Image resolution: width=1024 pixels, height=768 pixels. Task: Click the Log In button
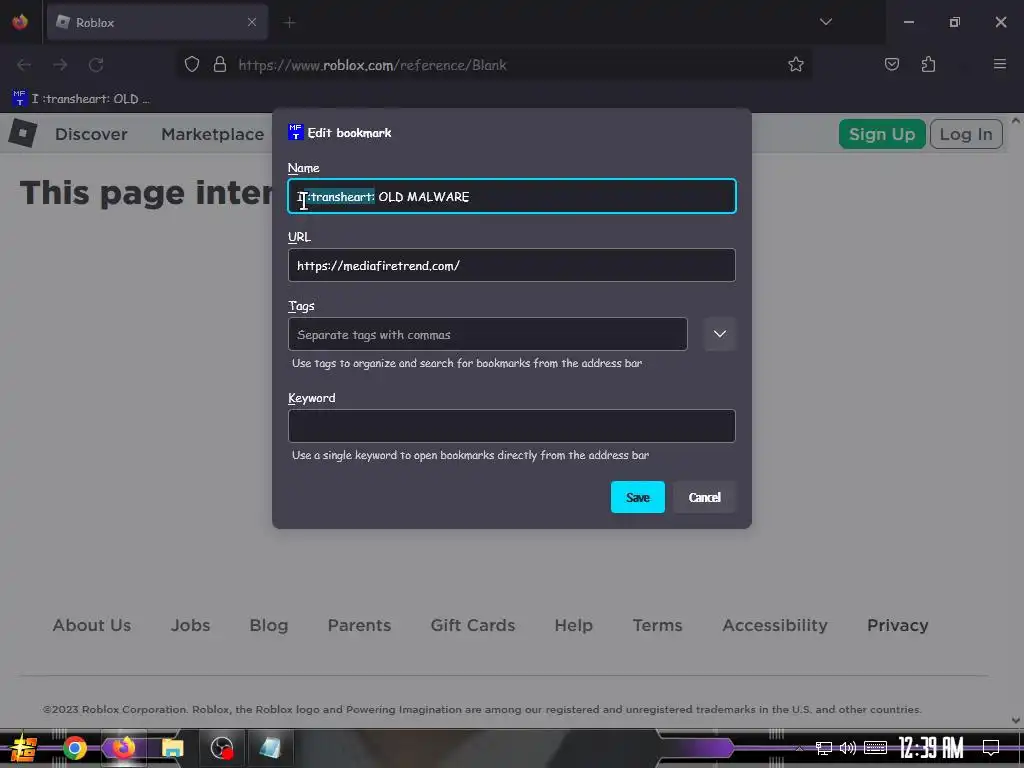click(966, 134)
